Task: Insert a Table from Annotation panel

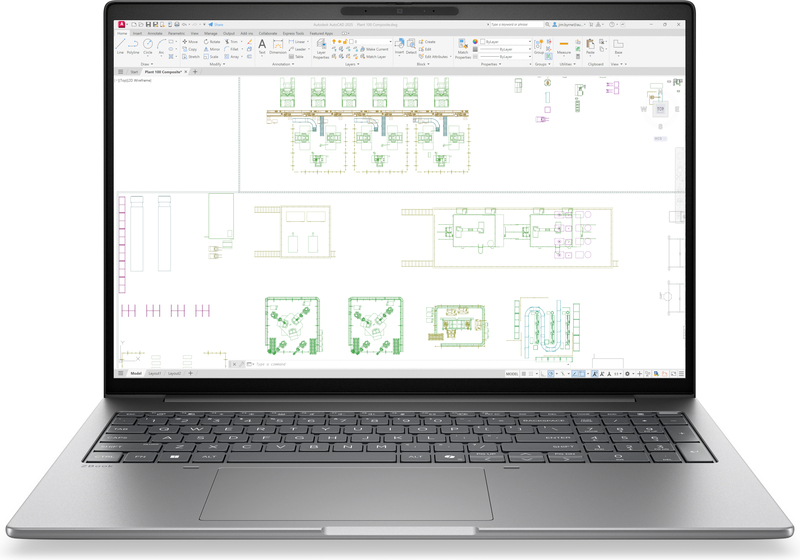Action: (296, 57)
